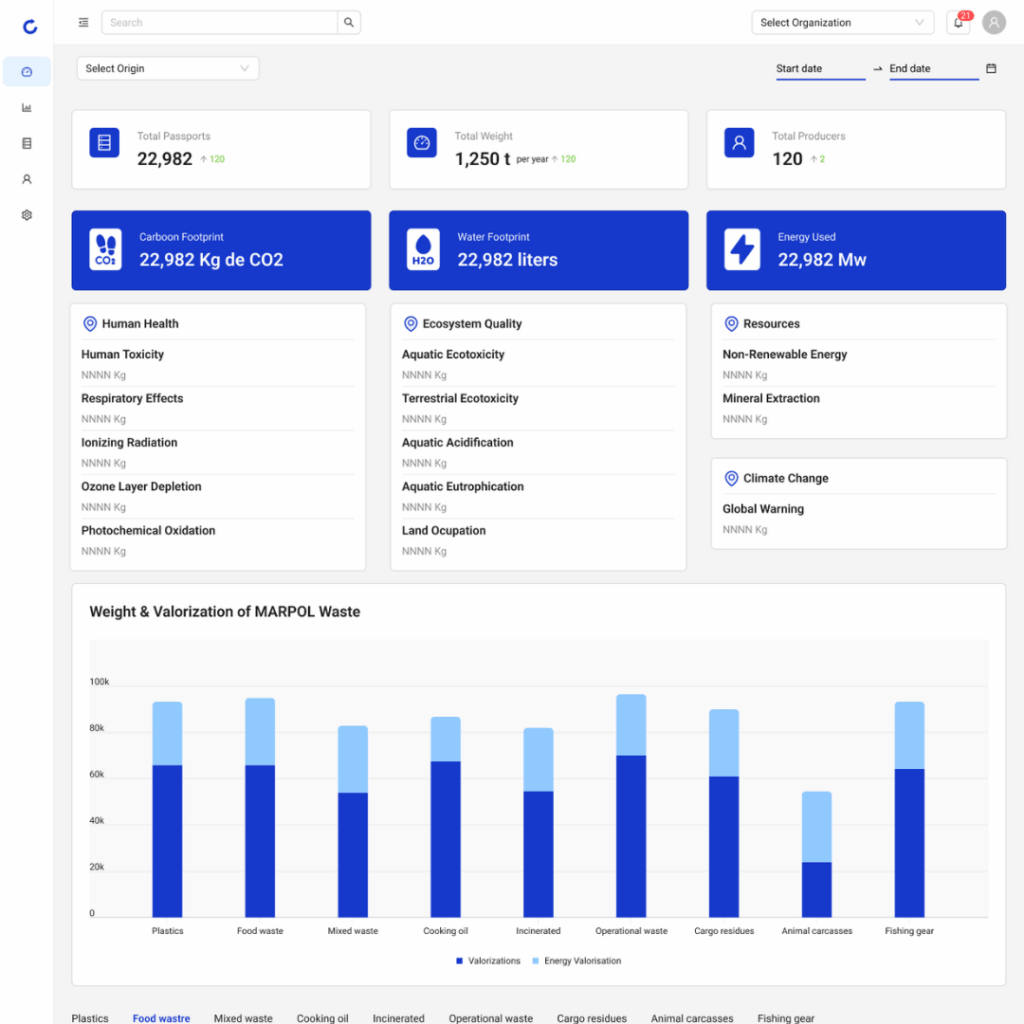Image resolution: width=1024 pixels, height=1024 pixels.
Task: Switch to the Food wastre tab
Action: click(x=161, y=1018)
